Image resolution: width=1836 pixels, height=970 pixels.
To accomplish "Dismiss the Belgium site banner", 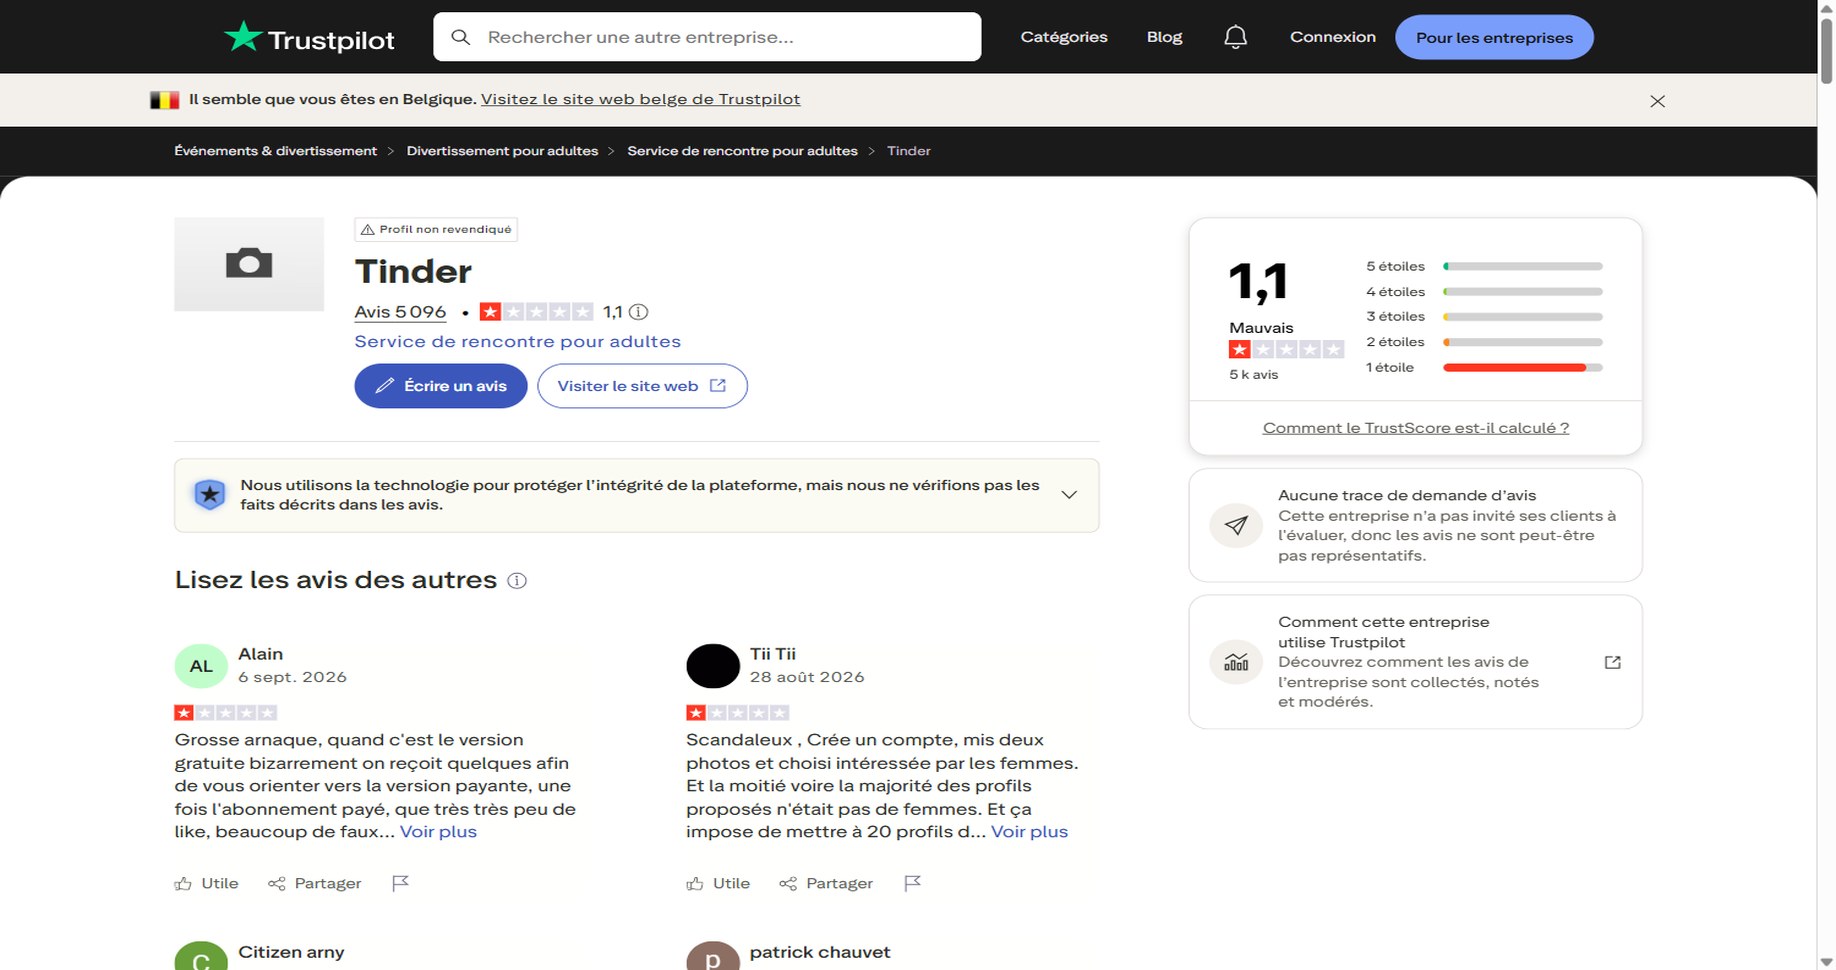I will 1657,101.
